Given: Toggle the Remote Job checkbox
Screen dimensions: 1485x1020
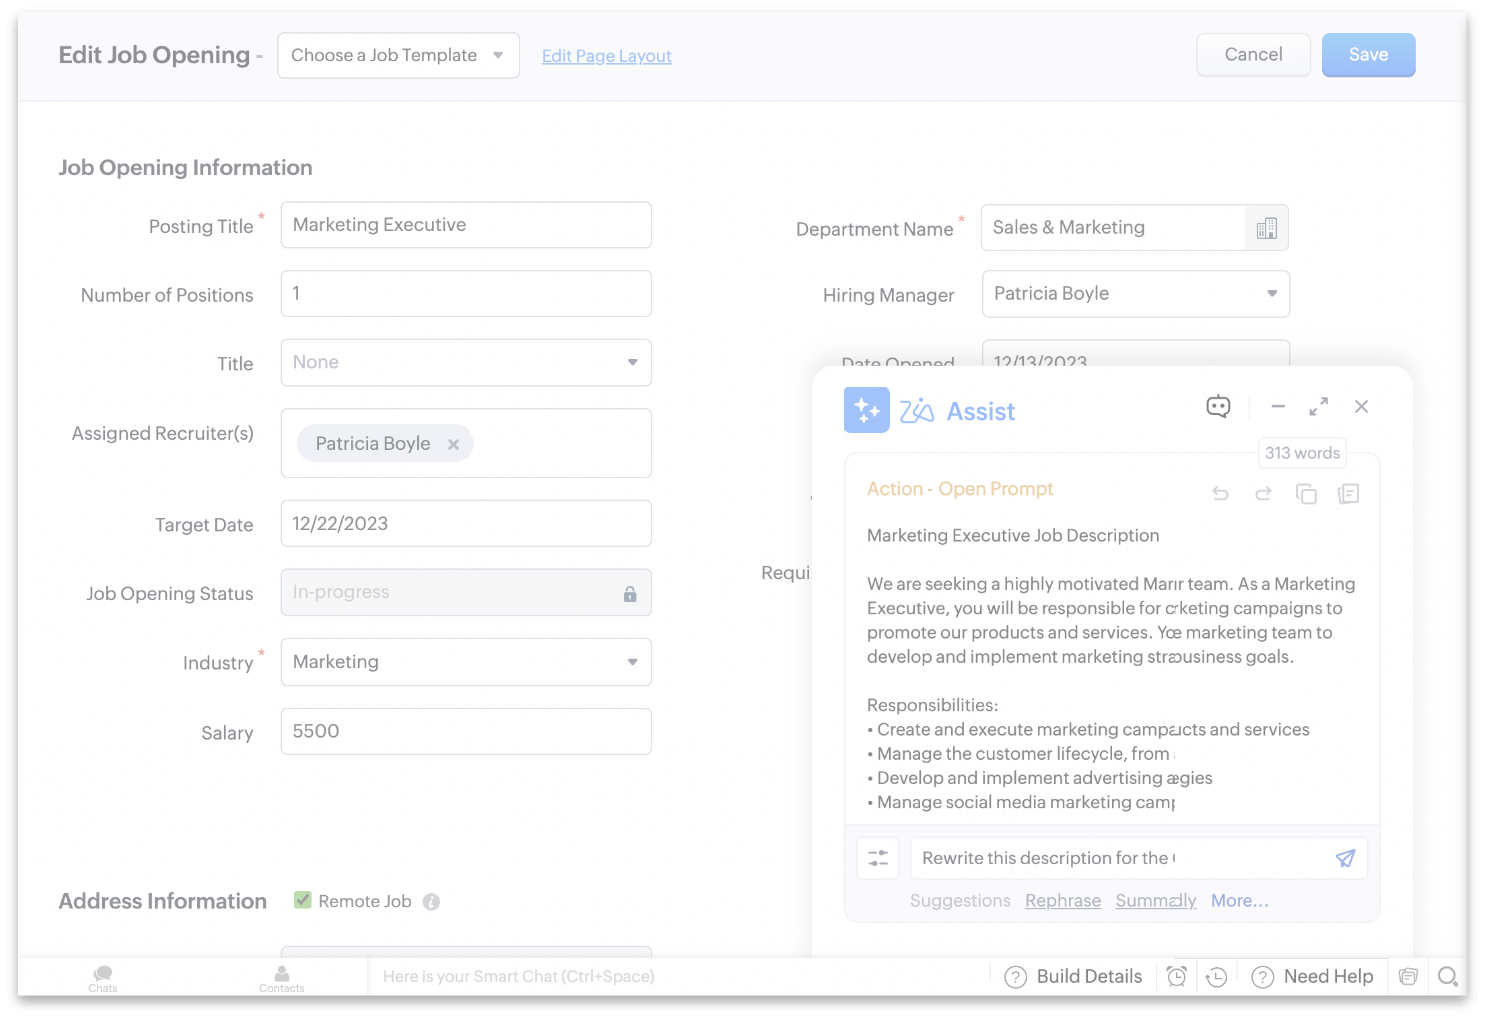Looking at the screenshot, I should click(303, 900).
